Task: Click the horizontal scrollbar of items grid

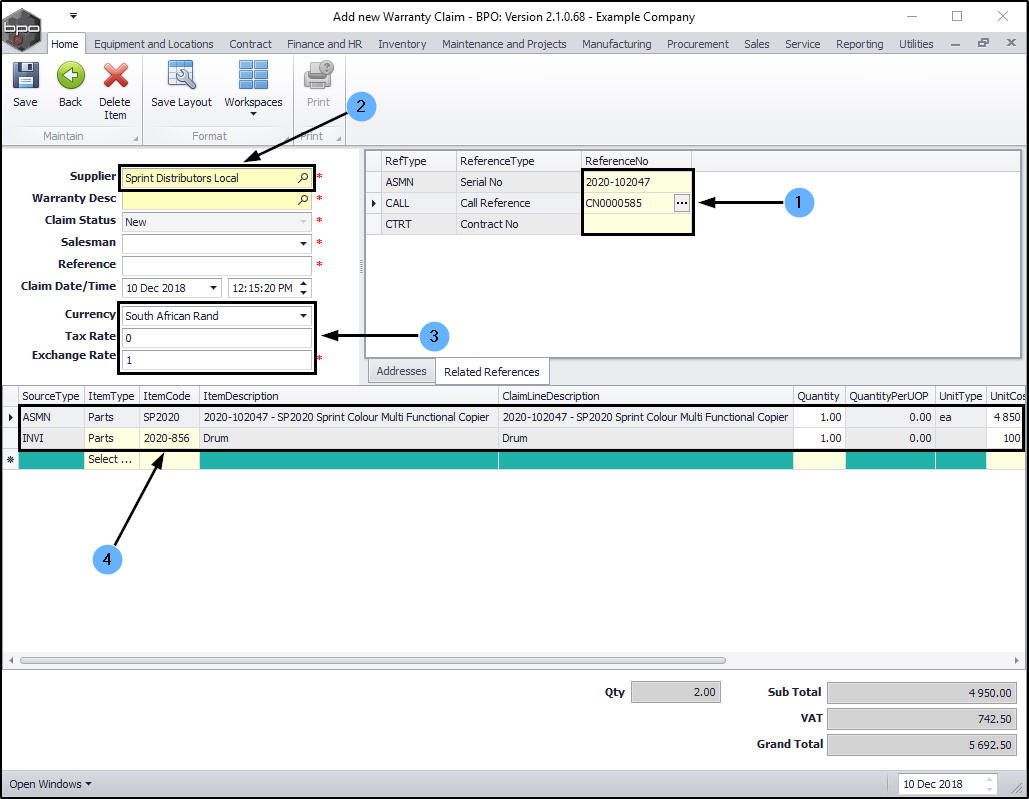Action: tap(372, 660)
